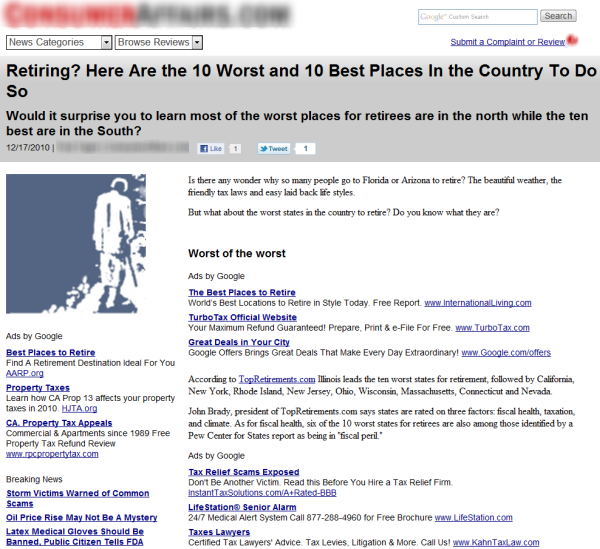Visit www.TurboTax.com link
Screen dimensions: 600x549
coord(492,327)
